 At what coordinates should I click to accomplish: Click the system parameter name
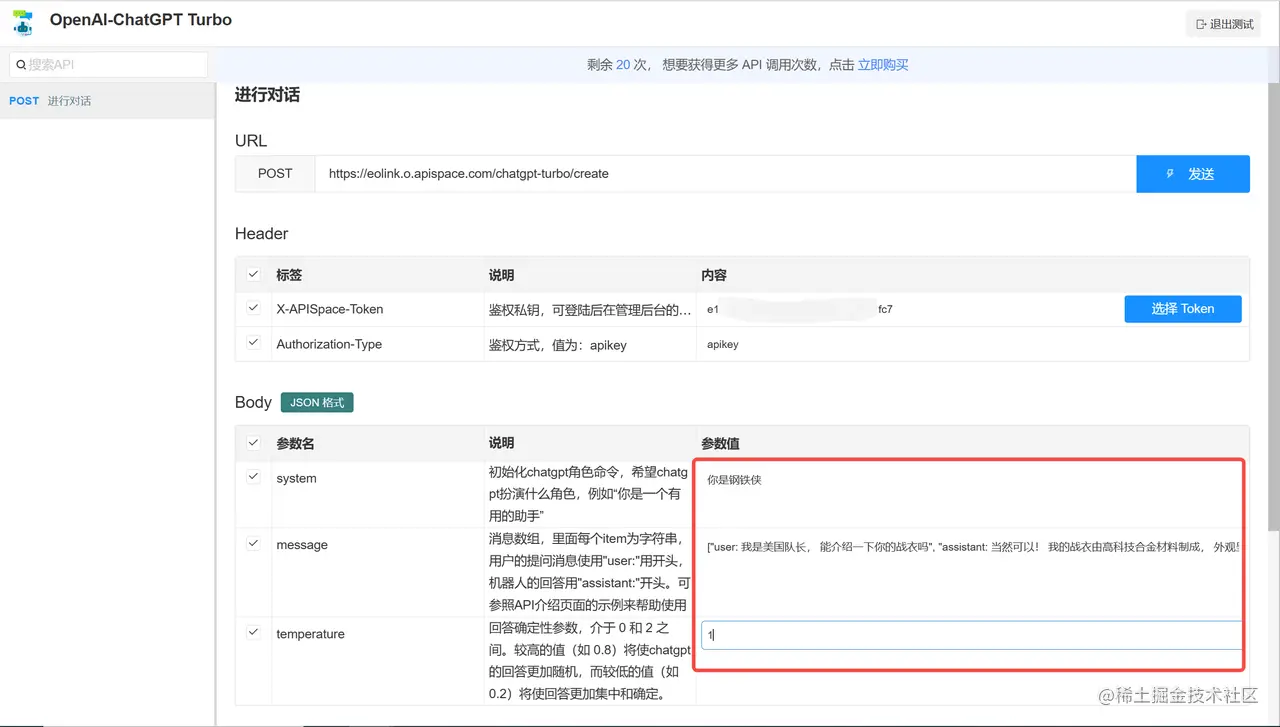pos(296,478)
